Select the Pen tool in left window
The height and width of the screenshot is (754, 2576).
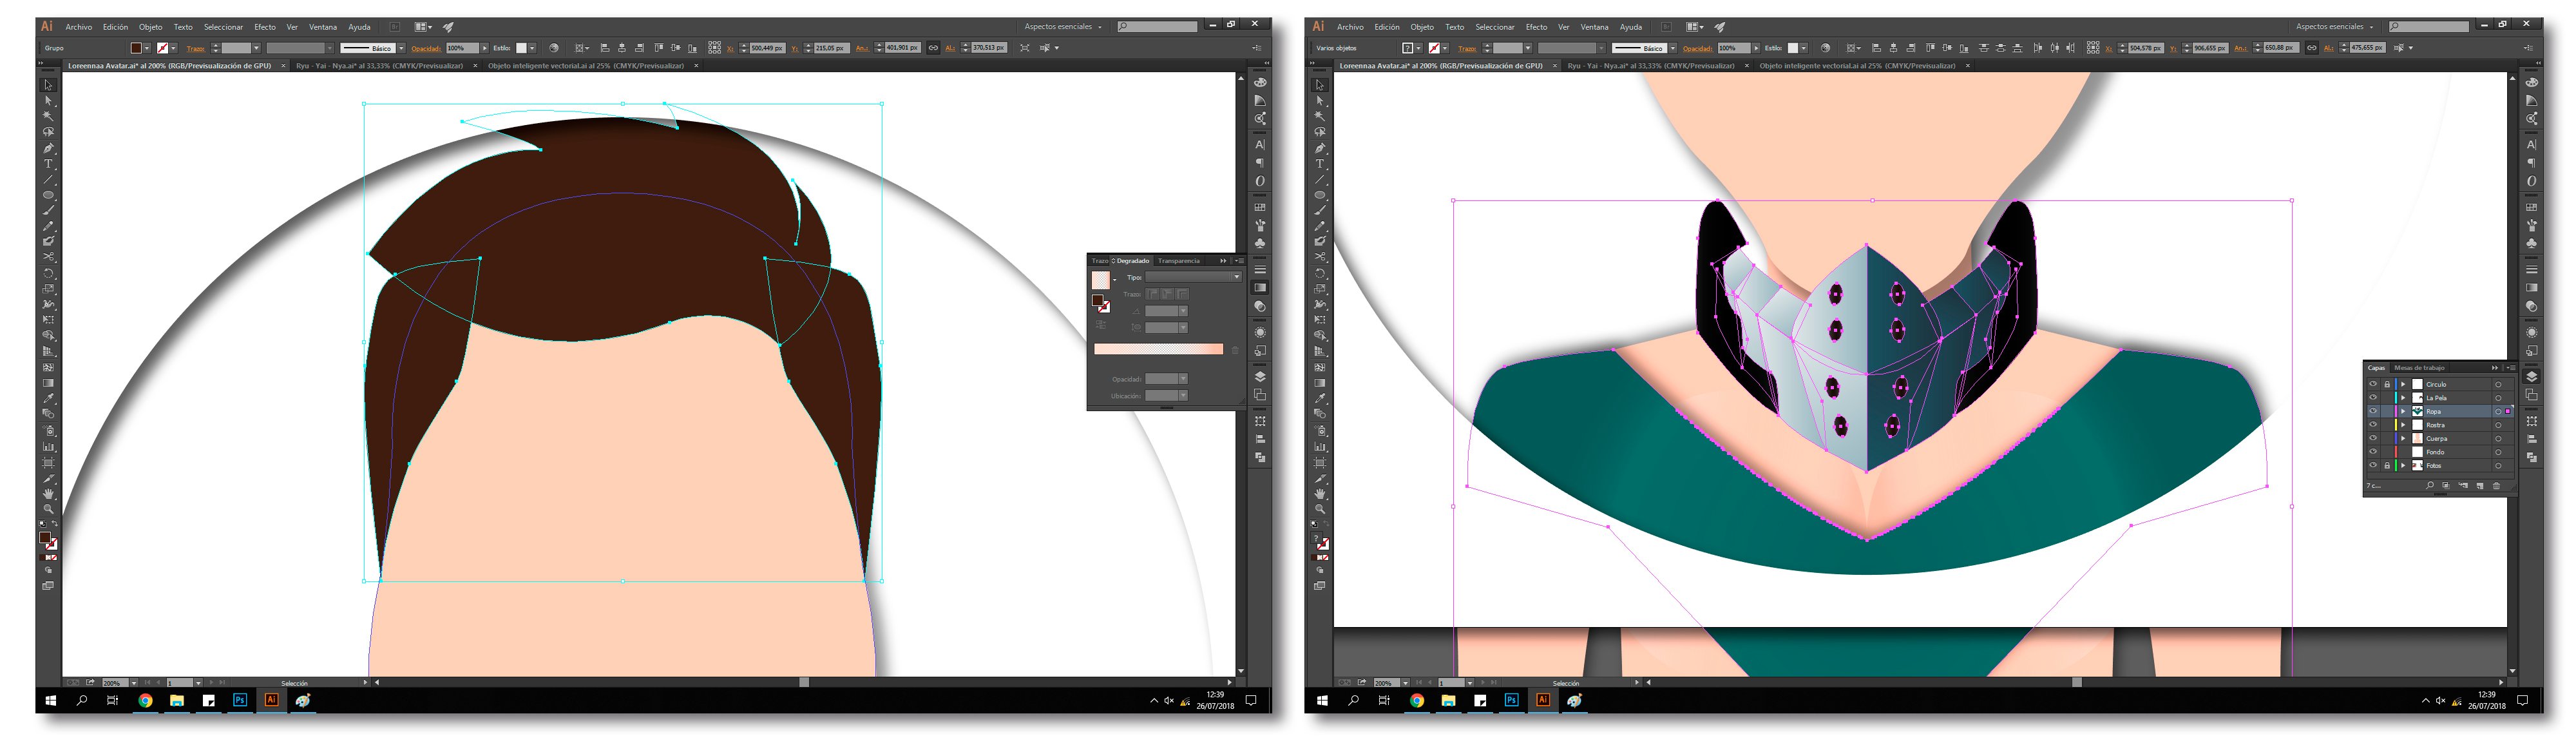click(x=48, y=148)
